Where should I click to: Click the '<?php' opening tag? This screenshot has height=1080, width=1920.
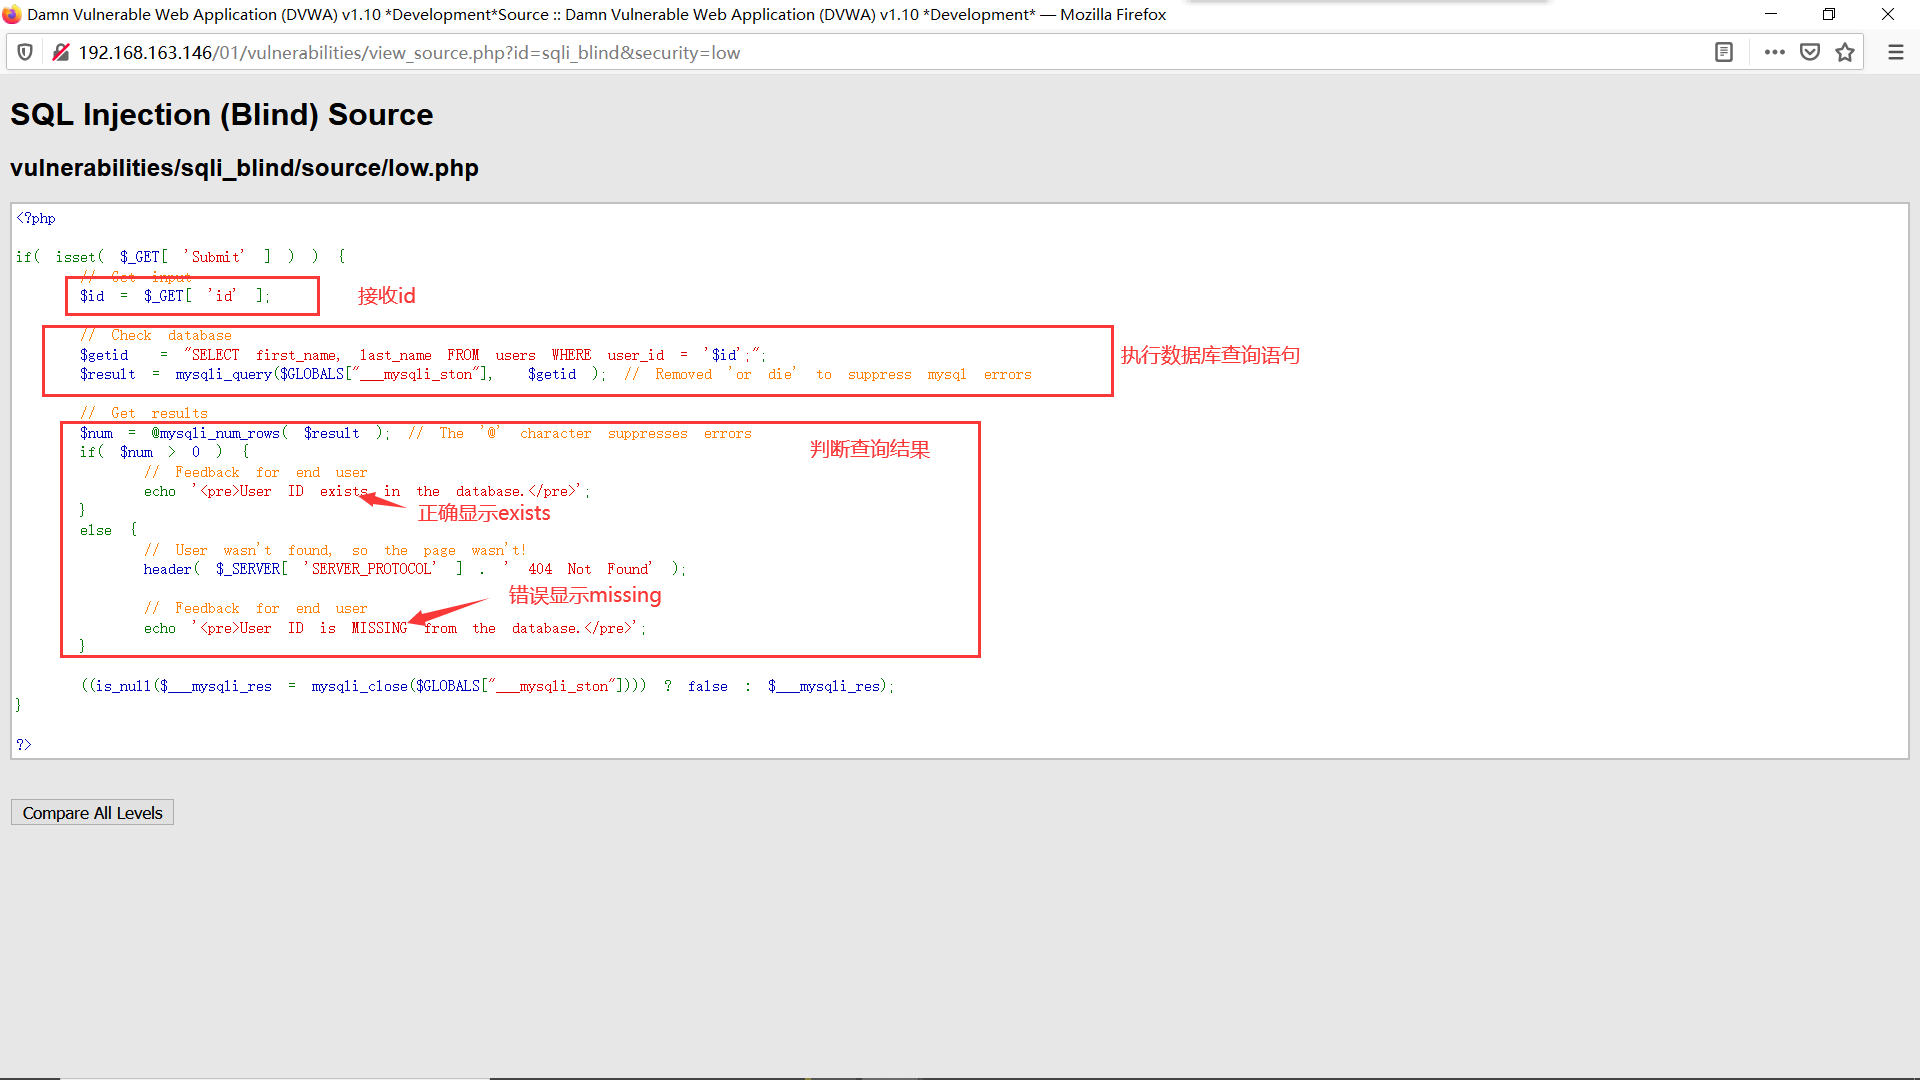tap(36, 218)
